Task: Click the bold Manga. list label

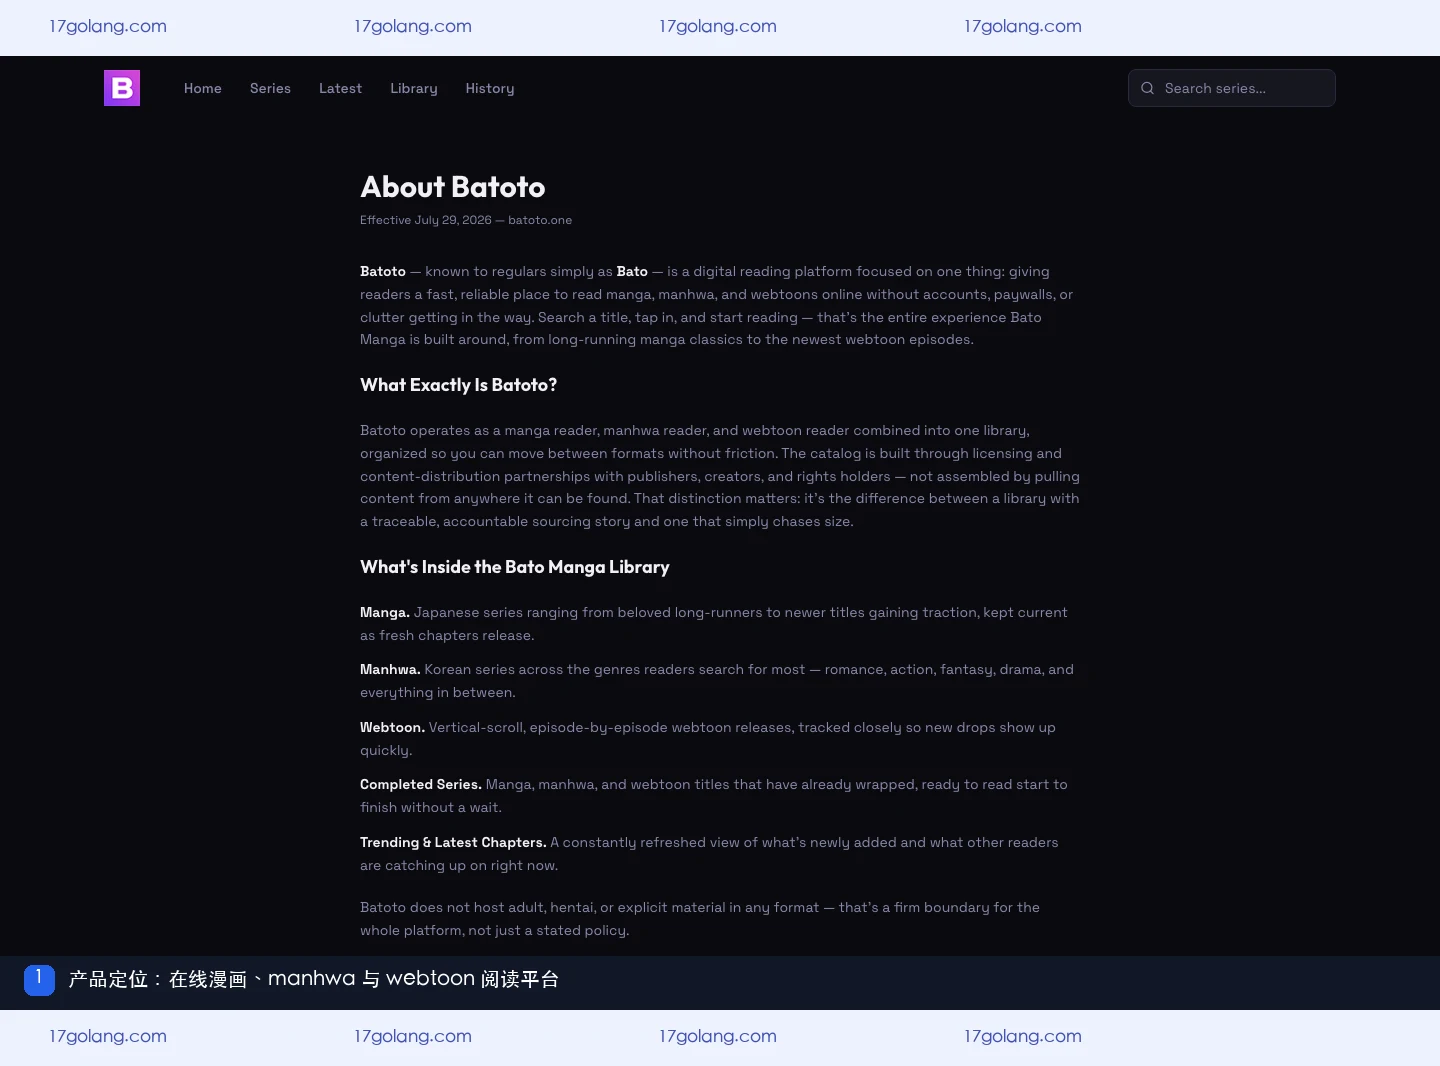Action: tap(385, 612)
